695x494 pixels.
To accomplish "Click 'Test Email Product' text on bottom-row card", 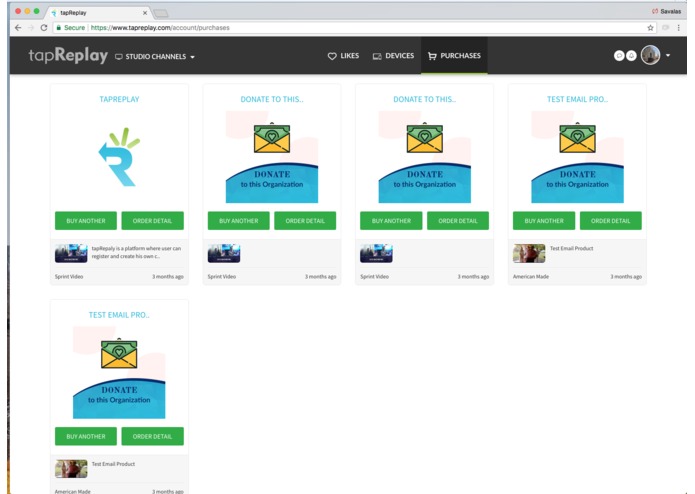I will point(113,464).
